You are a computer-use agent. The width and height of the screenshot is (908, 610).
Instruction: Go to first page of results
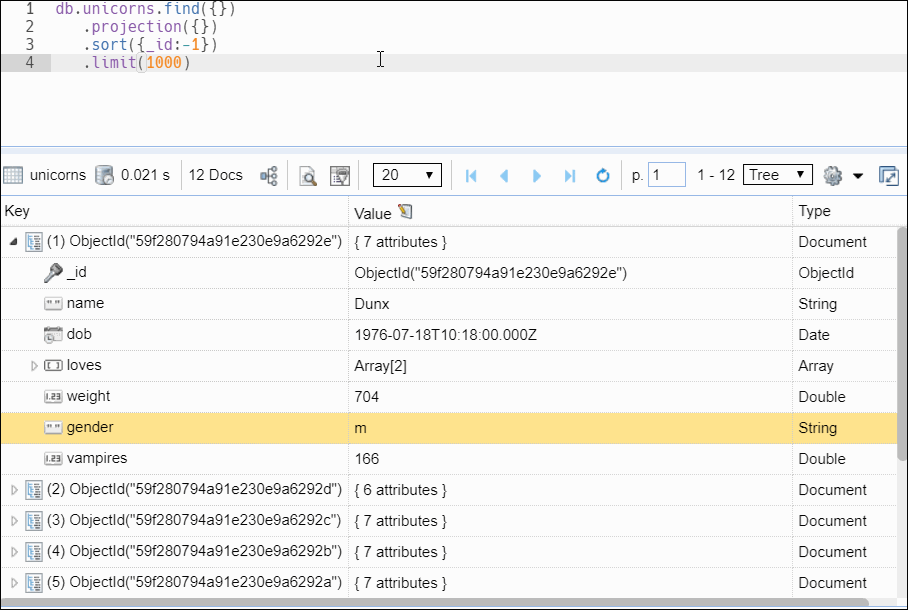click(x=471, y=176)
